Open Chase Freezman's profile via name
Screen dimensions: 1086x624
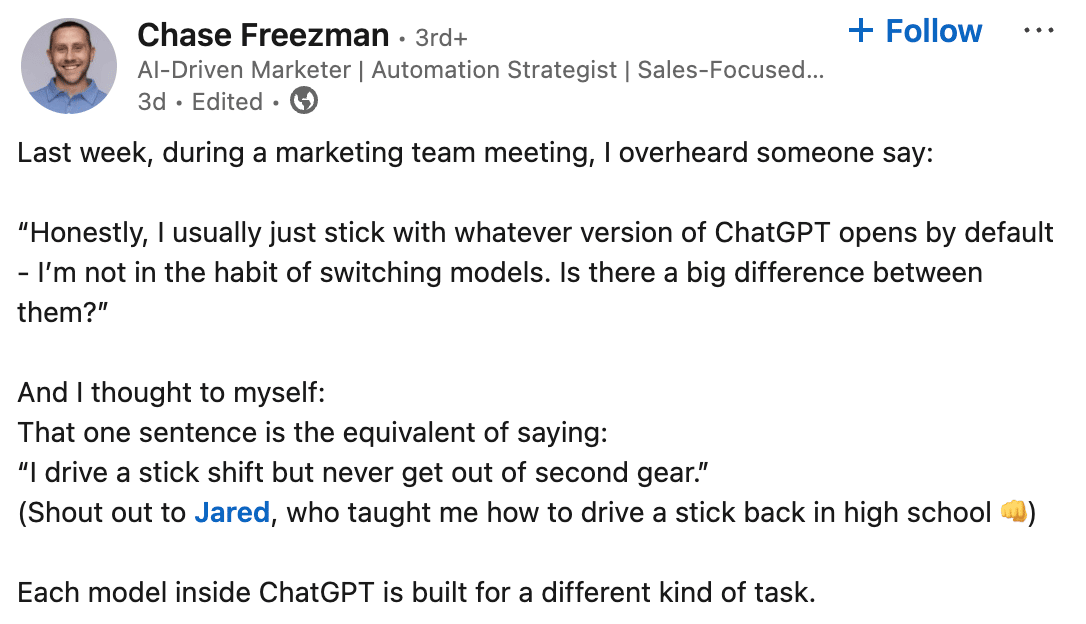coord(263,36)
